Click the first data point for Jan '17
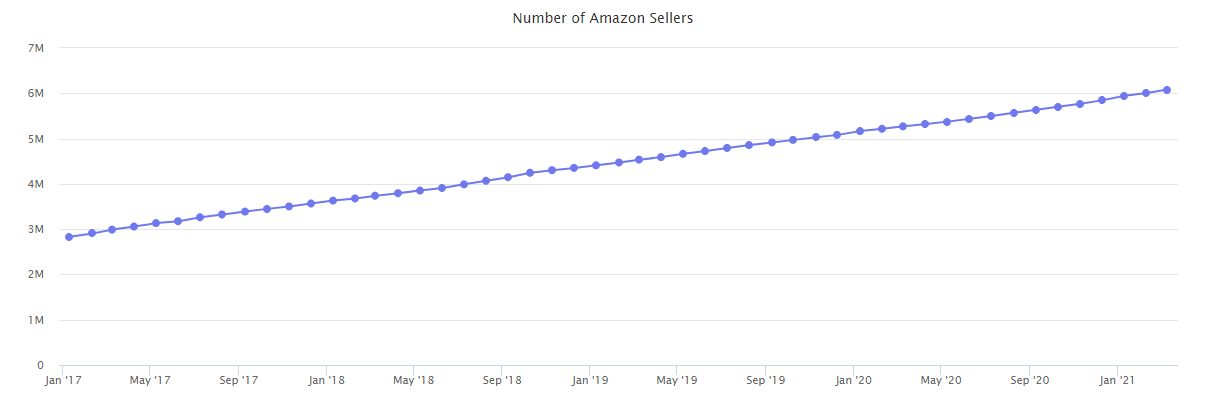This screenshot has width=1228, height=416. coord(69,237)
